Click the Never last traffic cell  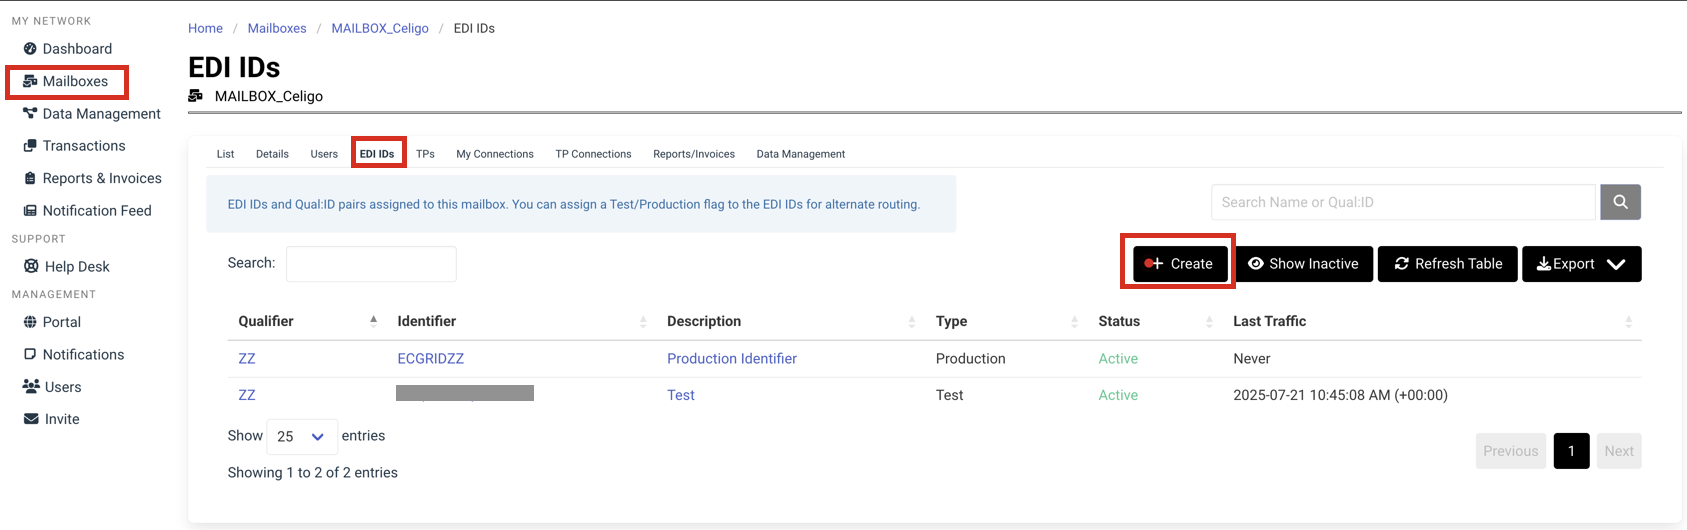pyautogui.click(x=1252, y=359)
